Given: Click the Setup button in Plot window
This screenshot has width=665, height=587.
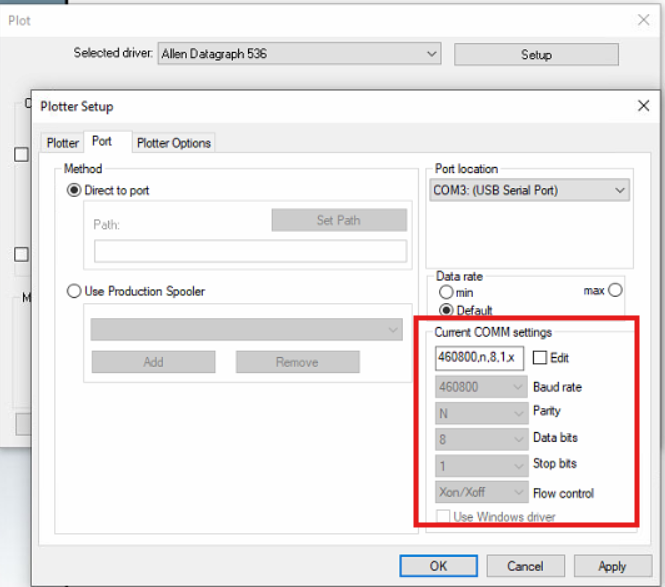Looking at the screenshot, I should point(536,55).
